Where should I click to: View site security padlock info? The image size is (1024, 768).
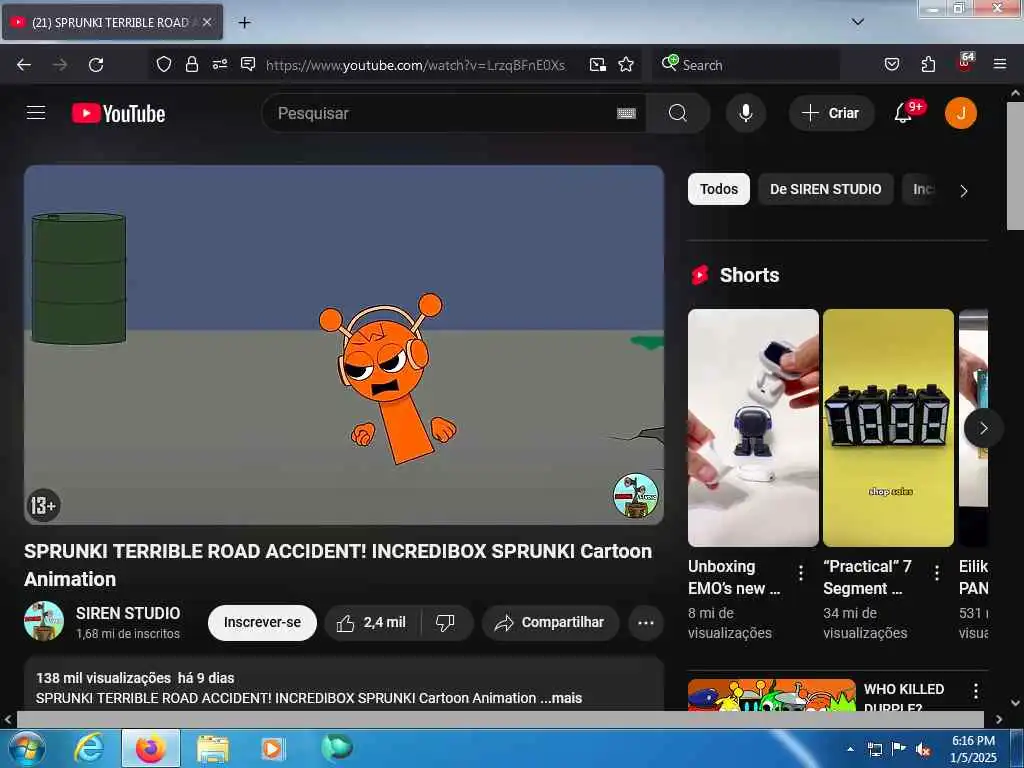click(x=191, y=64)
